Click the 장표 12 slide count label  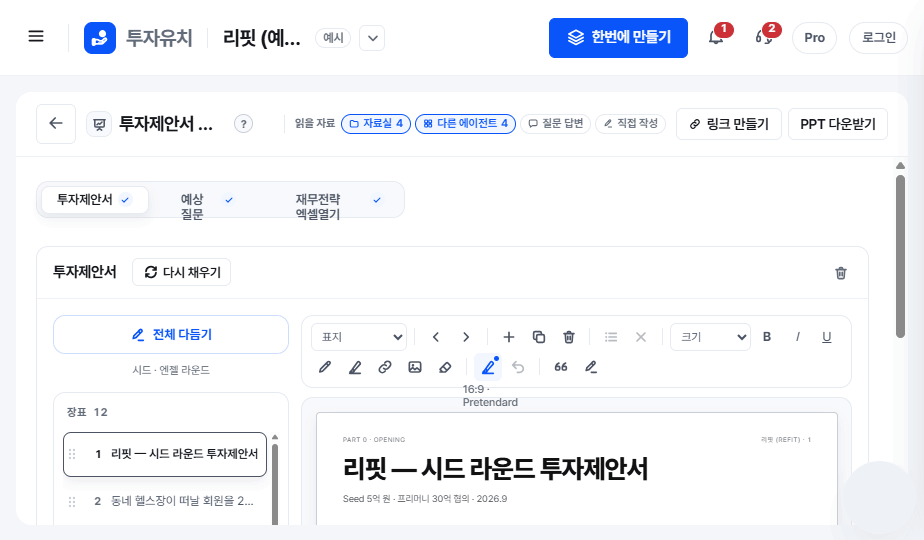pyautogui.click(x=87, y=412)
